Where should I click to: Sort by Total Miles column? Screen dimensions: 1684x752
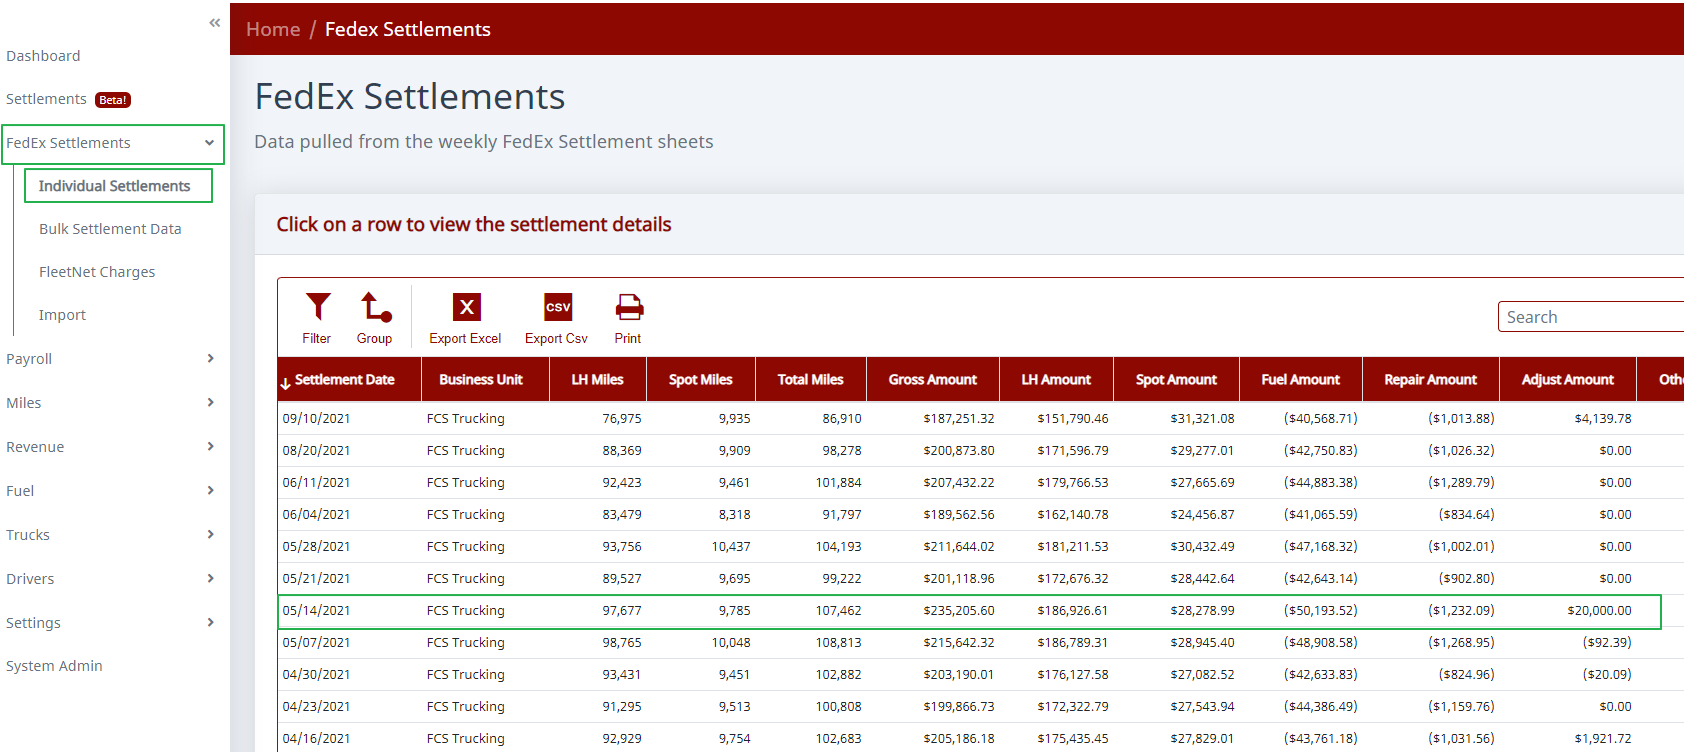tap(811, 380)
